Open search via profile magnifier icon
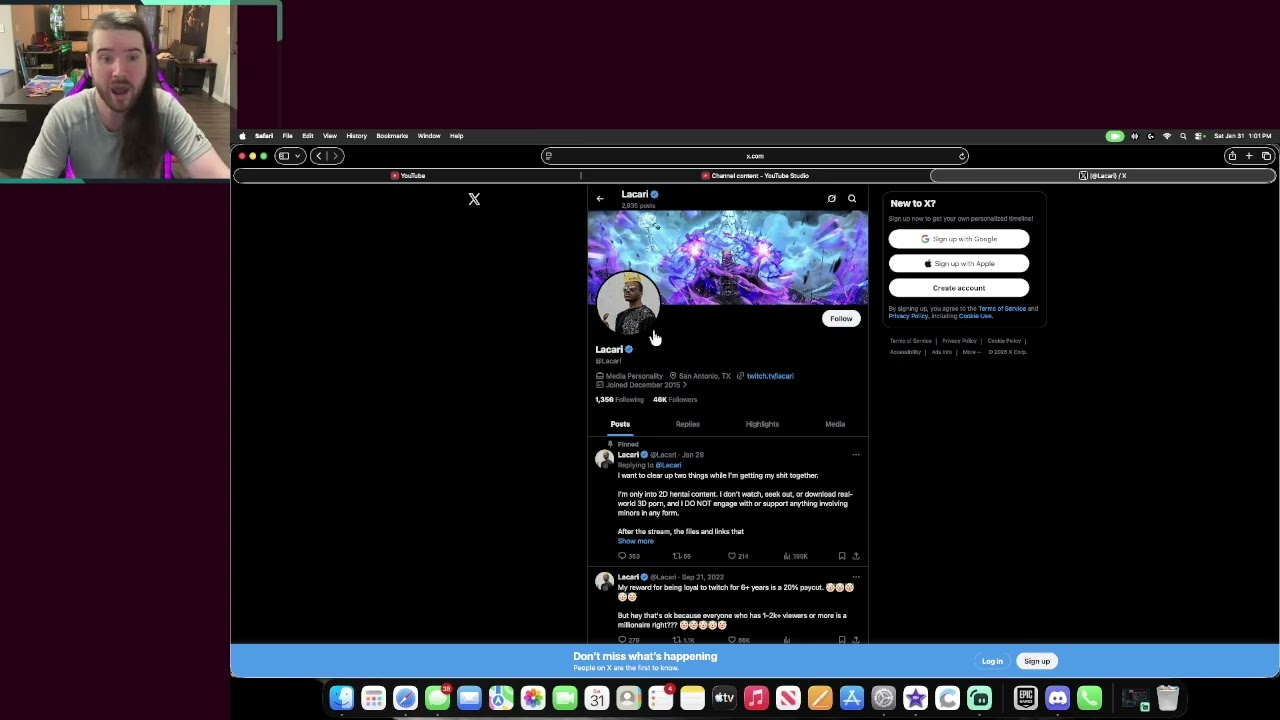 [x=852, y=199]
